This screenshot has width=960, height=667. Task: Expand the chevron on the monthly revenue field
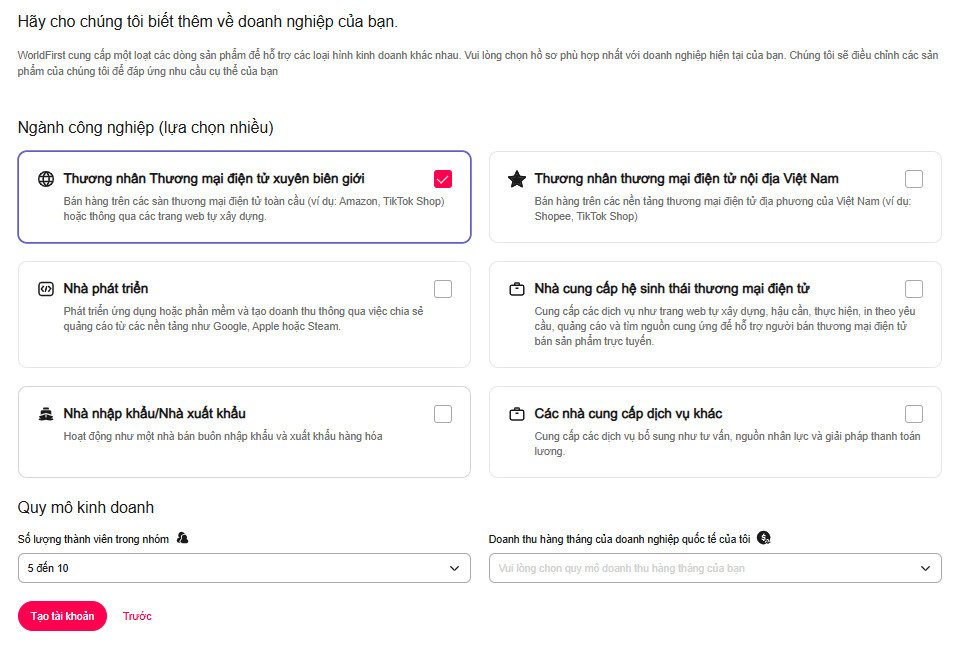pos(925,568)
